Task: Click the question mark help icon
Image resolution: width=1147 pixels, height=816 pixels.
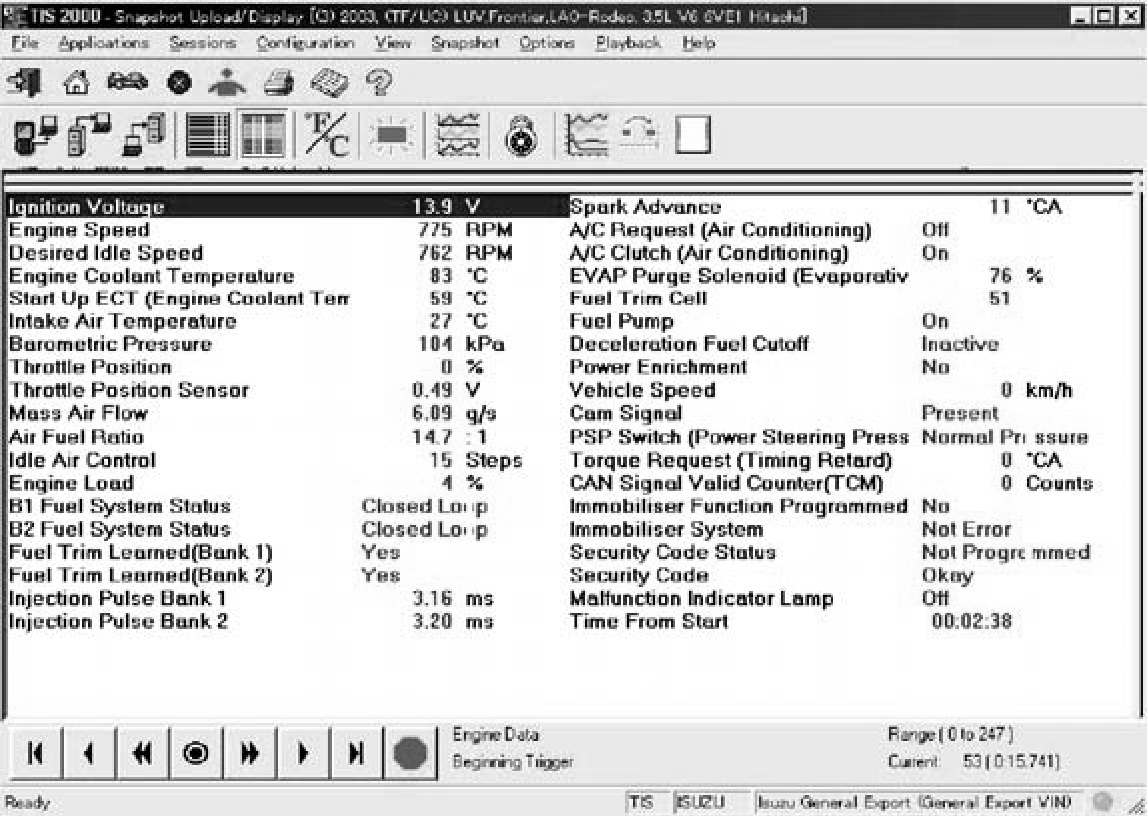Action: tap(378, 85)
